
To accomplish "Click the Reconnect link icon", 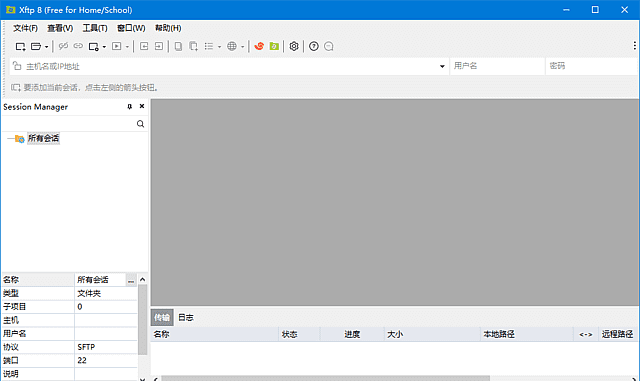I will 78,46.
